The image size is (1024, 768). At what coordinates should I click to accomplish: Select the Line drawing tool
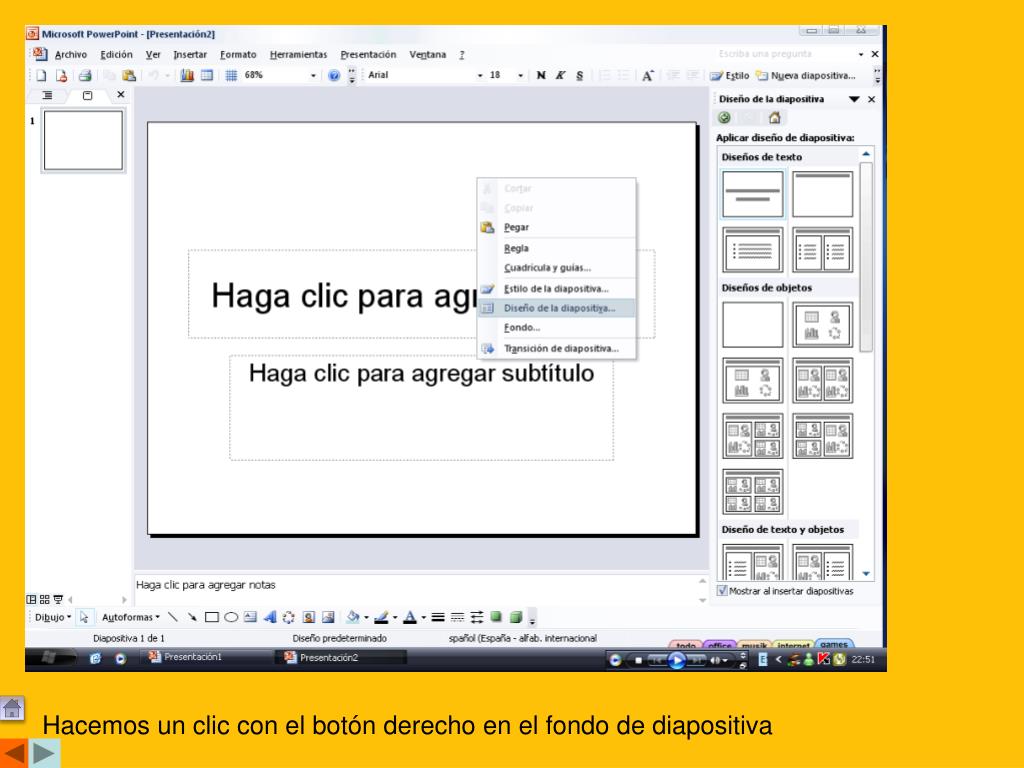click(172, 617)
